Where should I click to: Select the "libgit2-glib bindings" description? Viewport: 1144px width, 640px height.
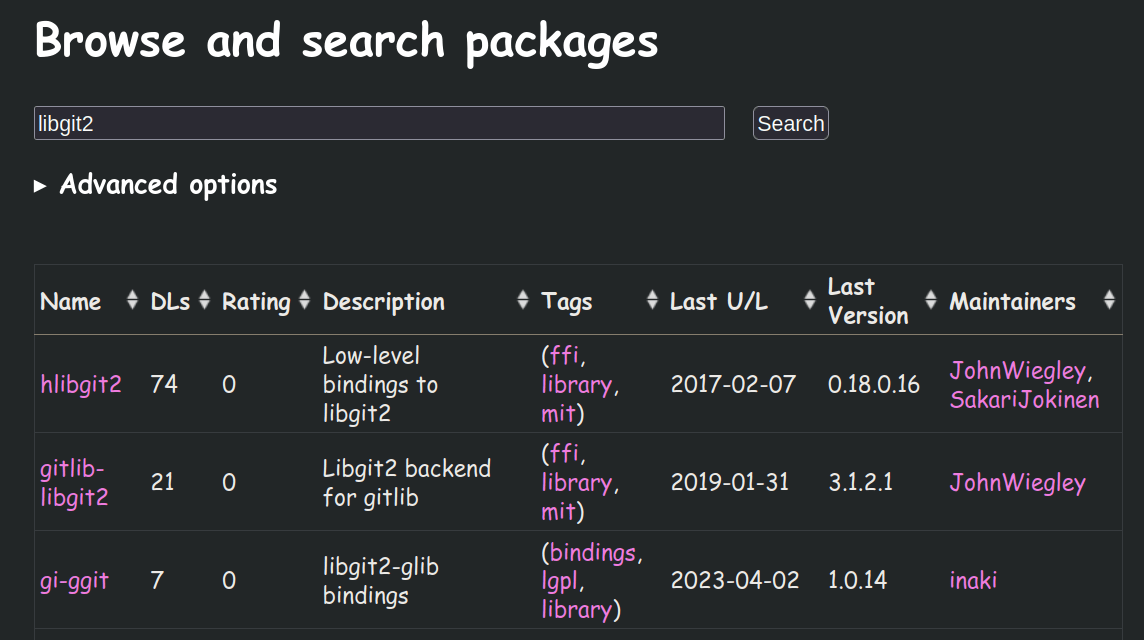tap(381, 581)
